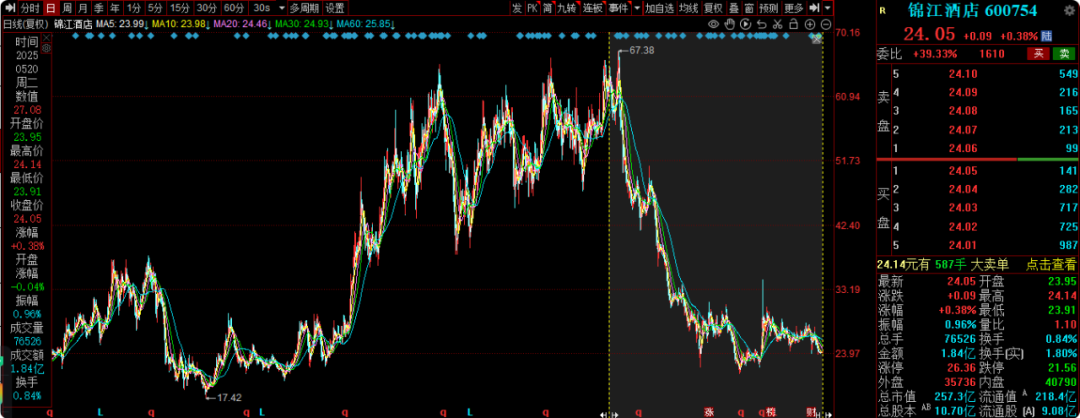
Task: Click the panel collapse arrow after 更多
Action: click(x=814, y=8)
